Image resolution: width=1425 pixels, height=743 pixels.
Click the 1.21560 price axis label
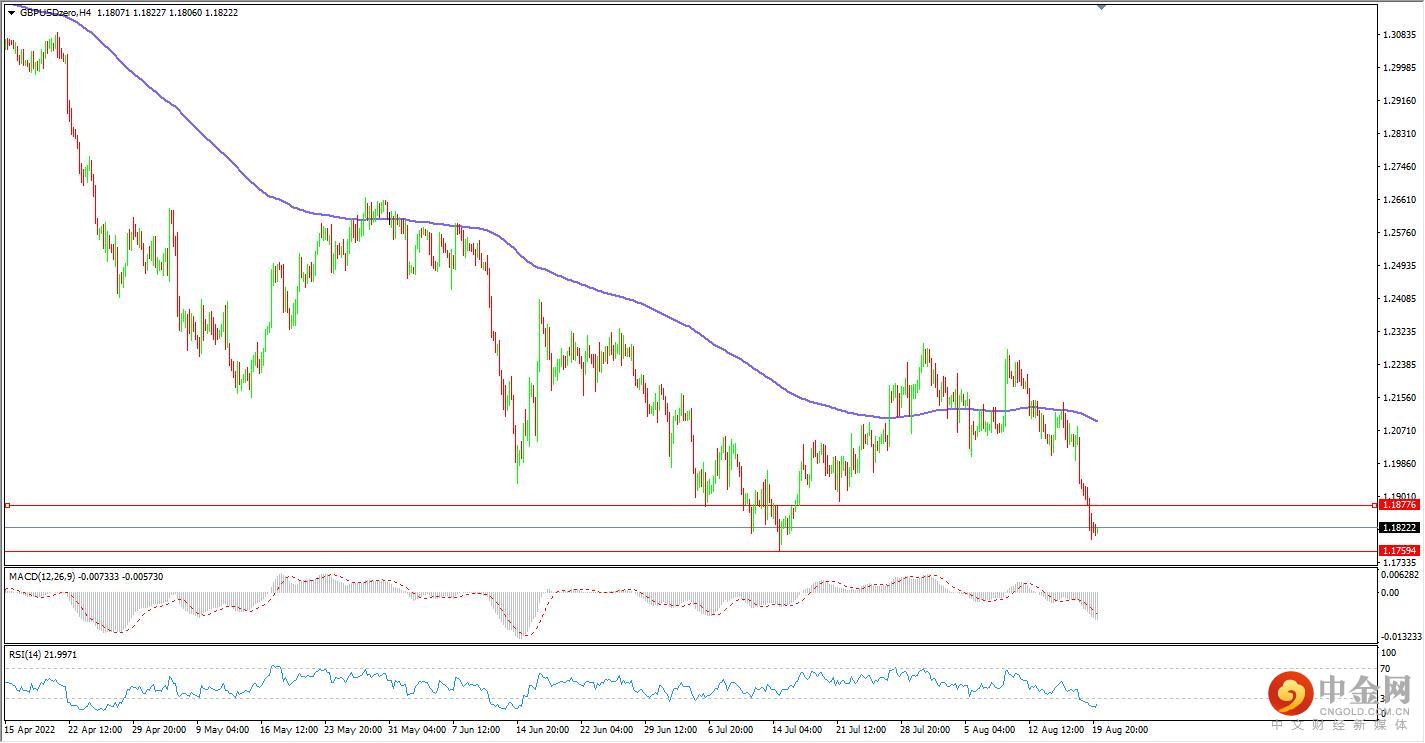point(1400,398)
